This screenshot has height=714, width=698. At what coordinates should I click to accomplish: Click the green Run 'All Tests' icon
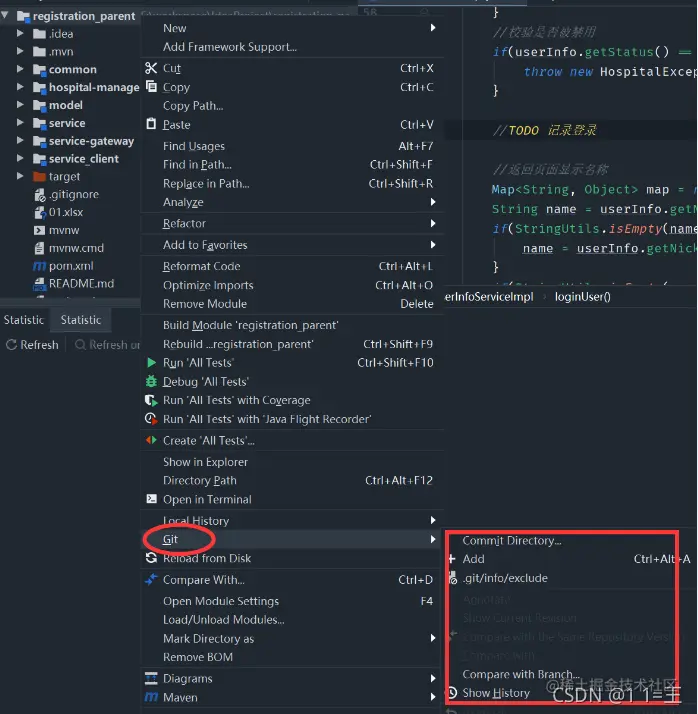point(151,362)
